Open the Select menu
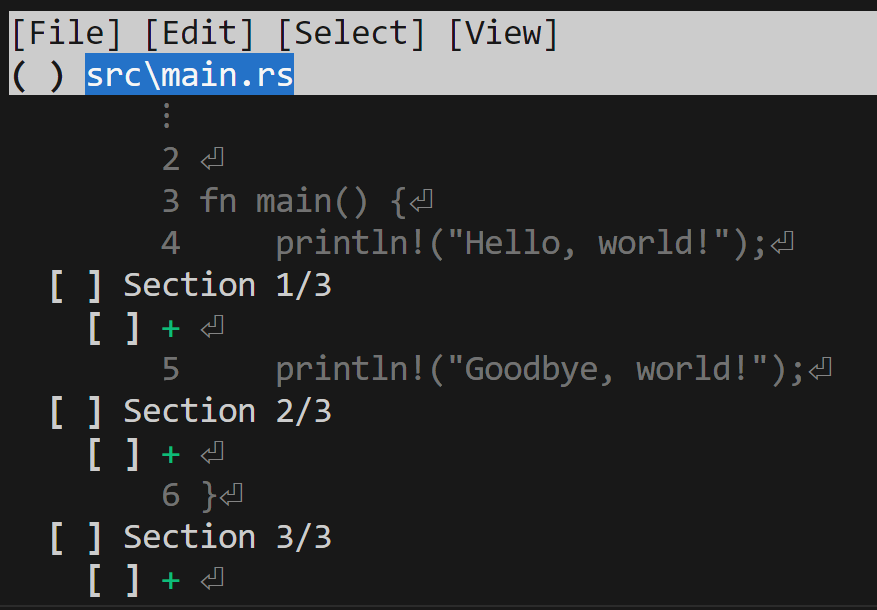Image resolution: width=877 pixels, height=610 pixels. click(351, 33)
